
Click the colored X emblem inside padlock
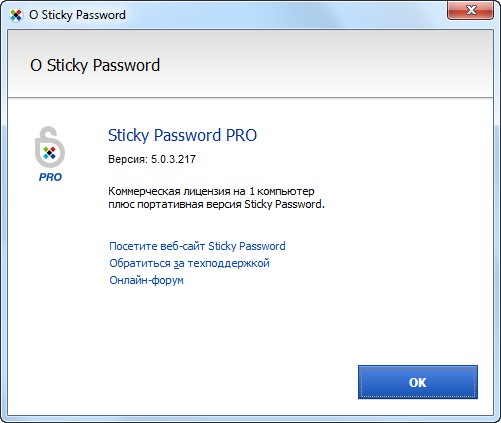50,153
